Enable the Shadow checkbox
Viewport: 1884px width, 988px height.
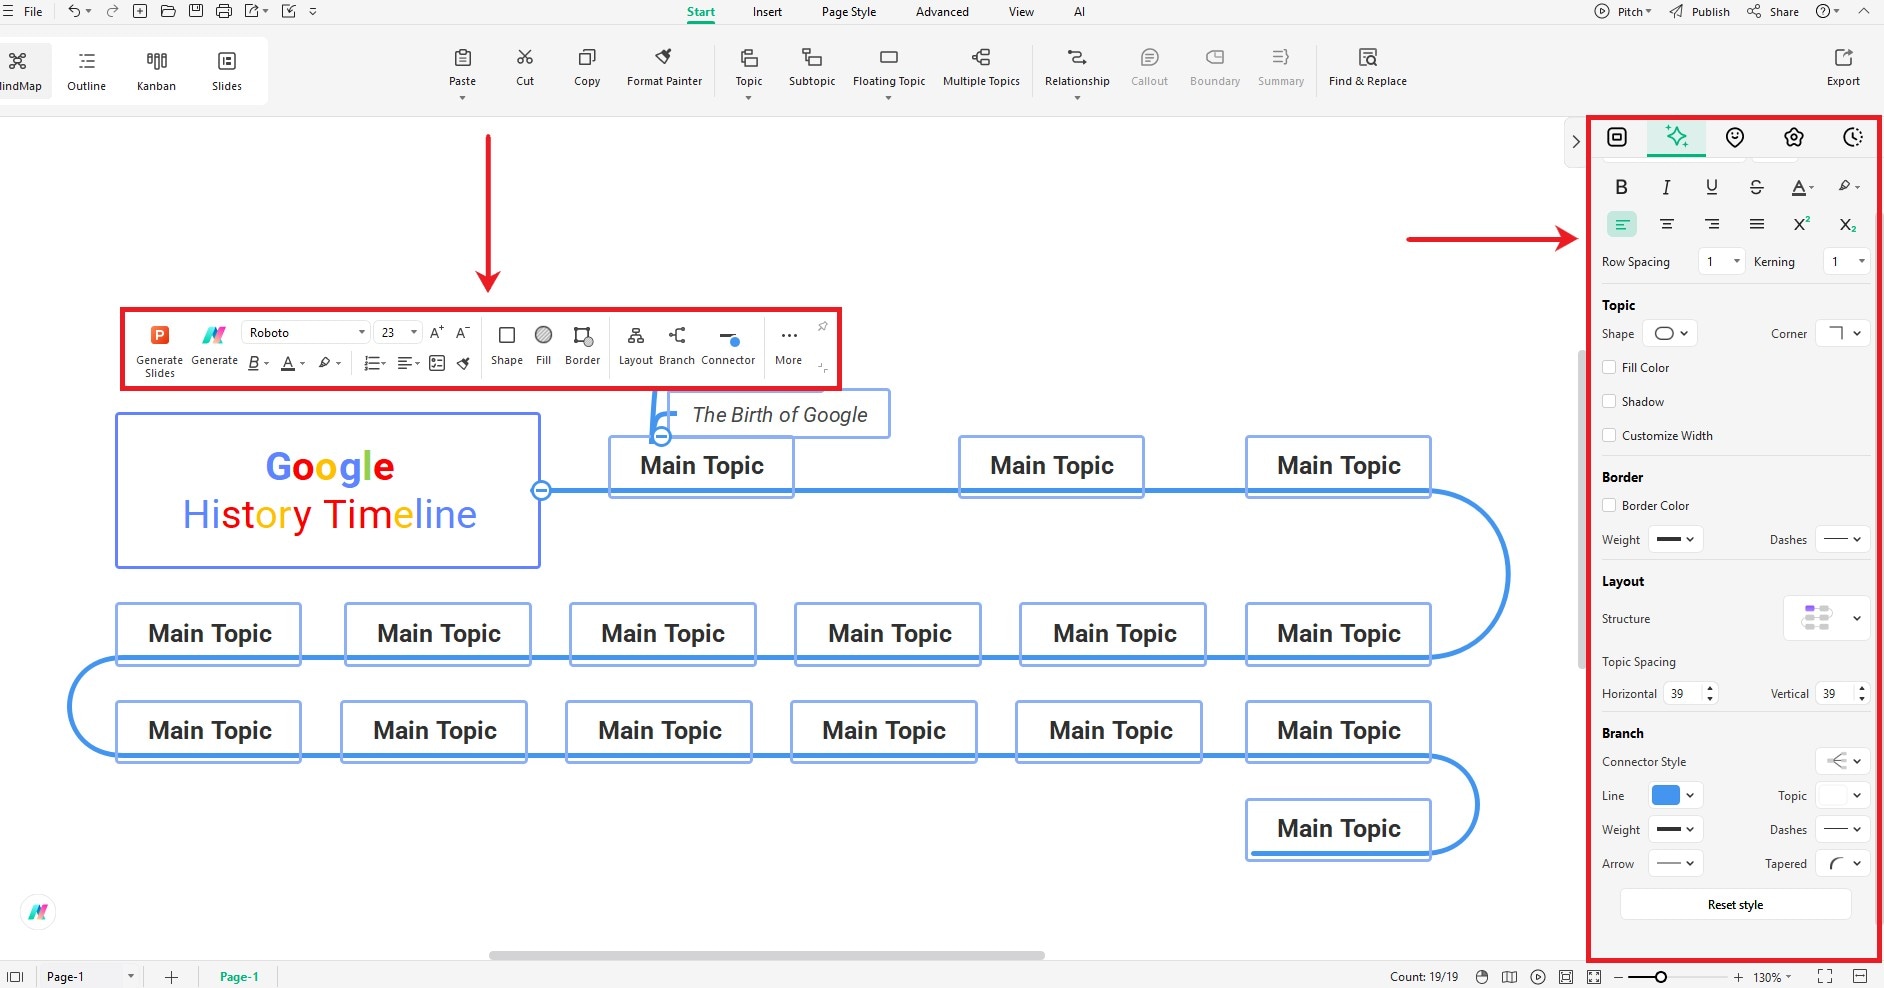[1609, 401]
